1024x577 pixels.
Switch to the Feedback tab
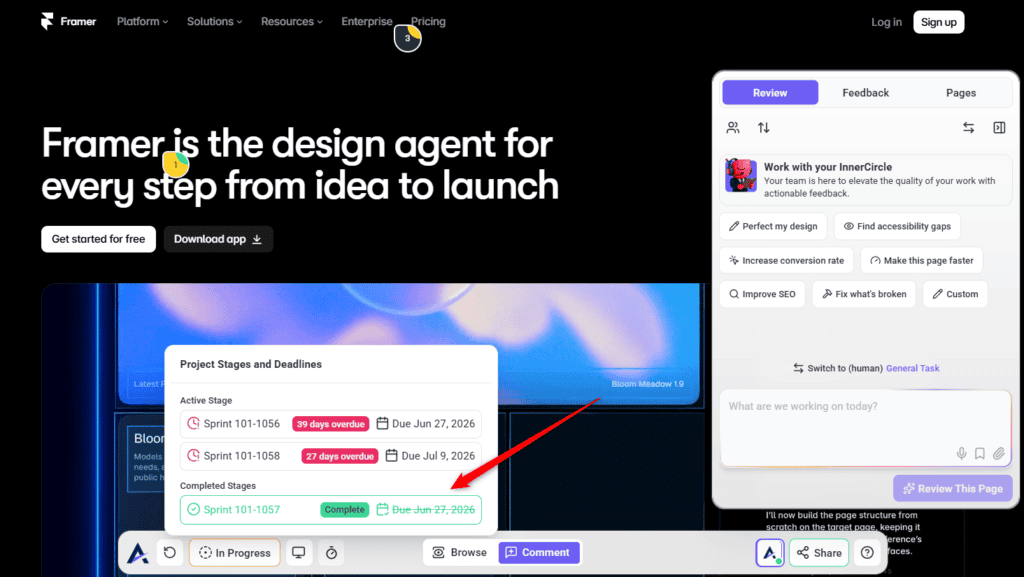pyautogui.click(x=865, y=93)
